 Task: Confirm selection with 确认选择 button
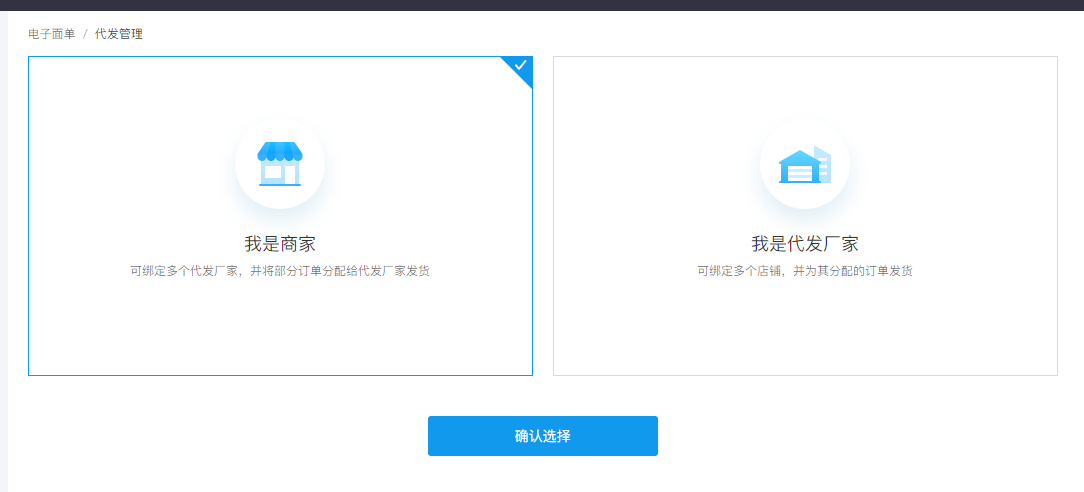[543, 436]
